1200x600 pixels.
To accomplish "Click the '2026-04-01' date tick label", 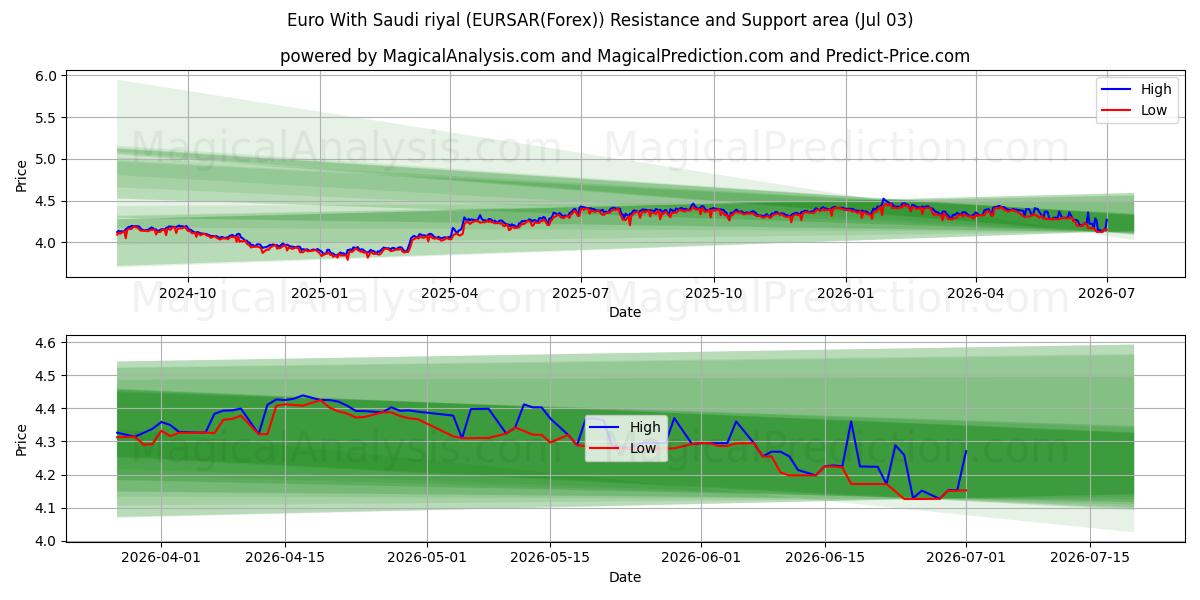I will [x=161, y=558].
